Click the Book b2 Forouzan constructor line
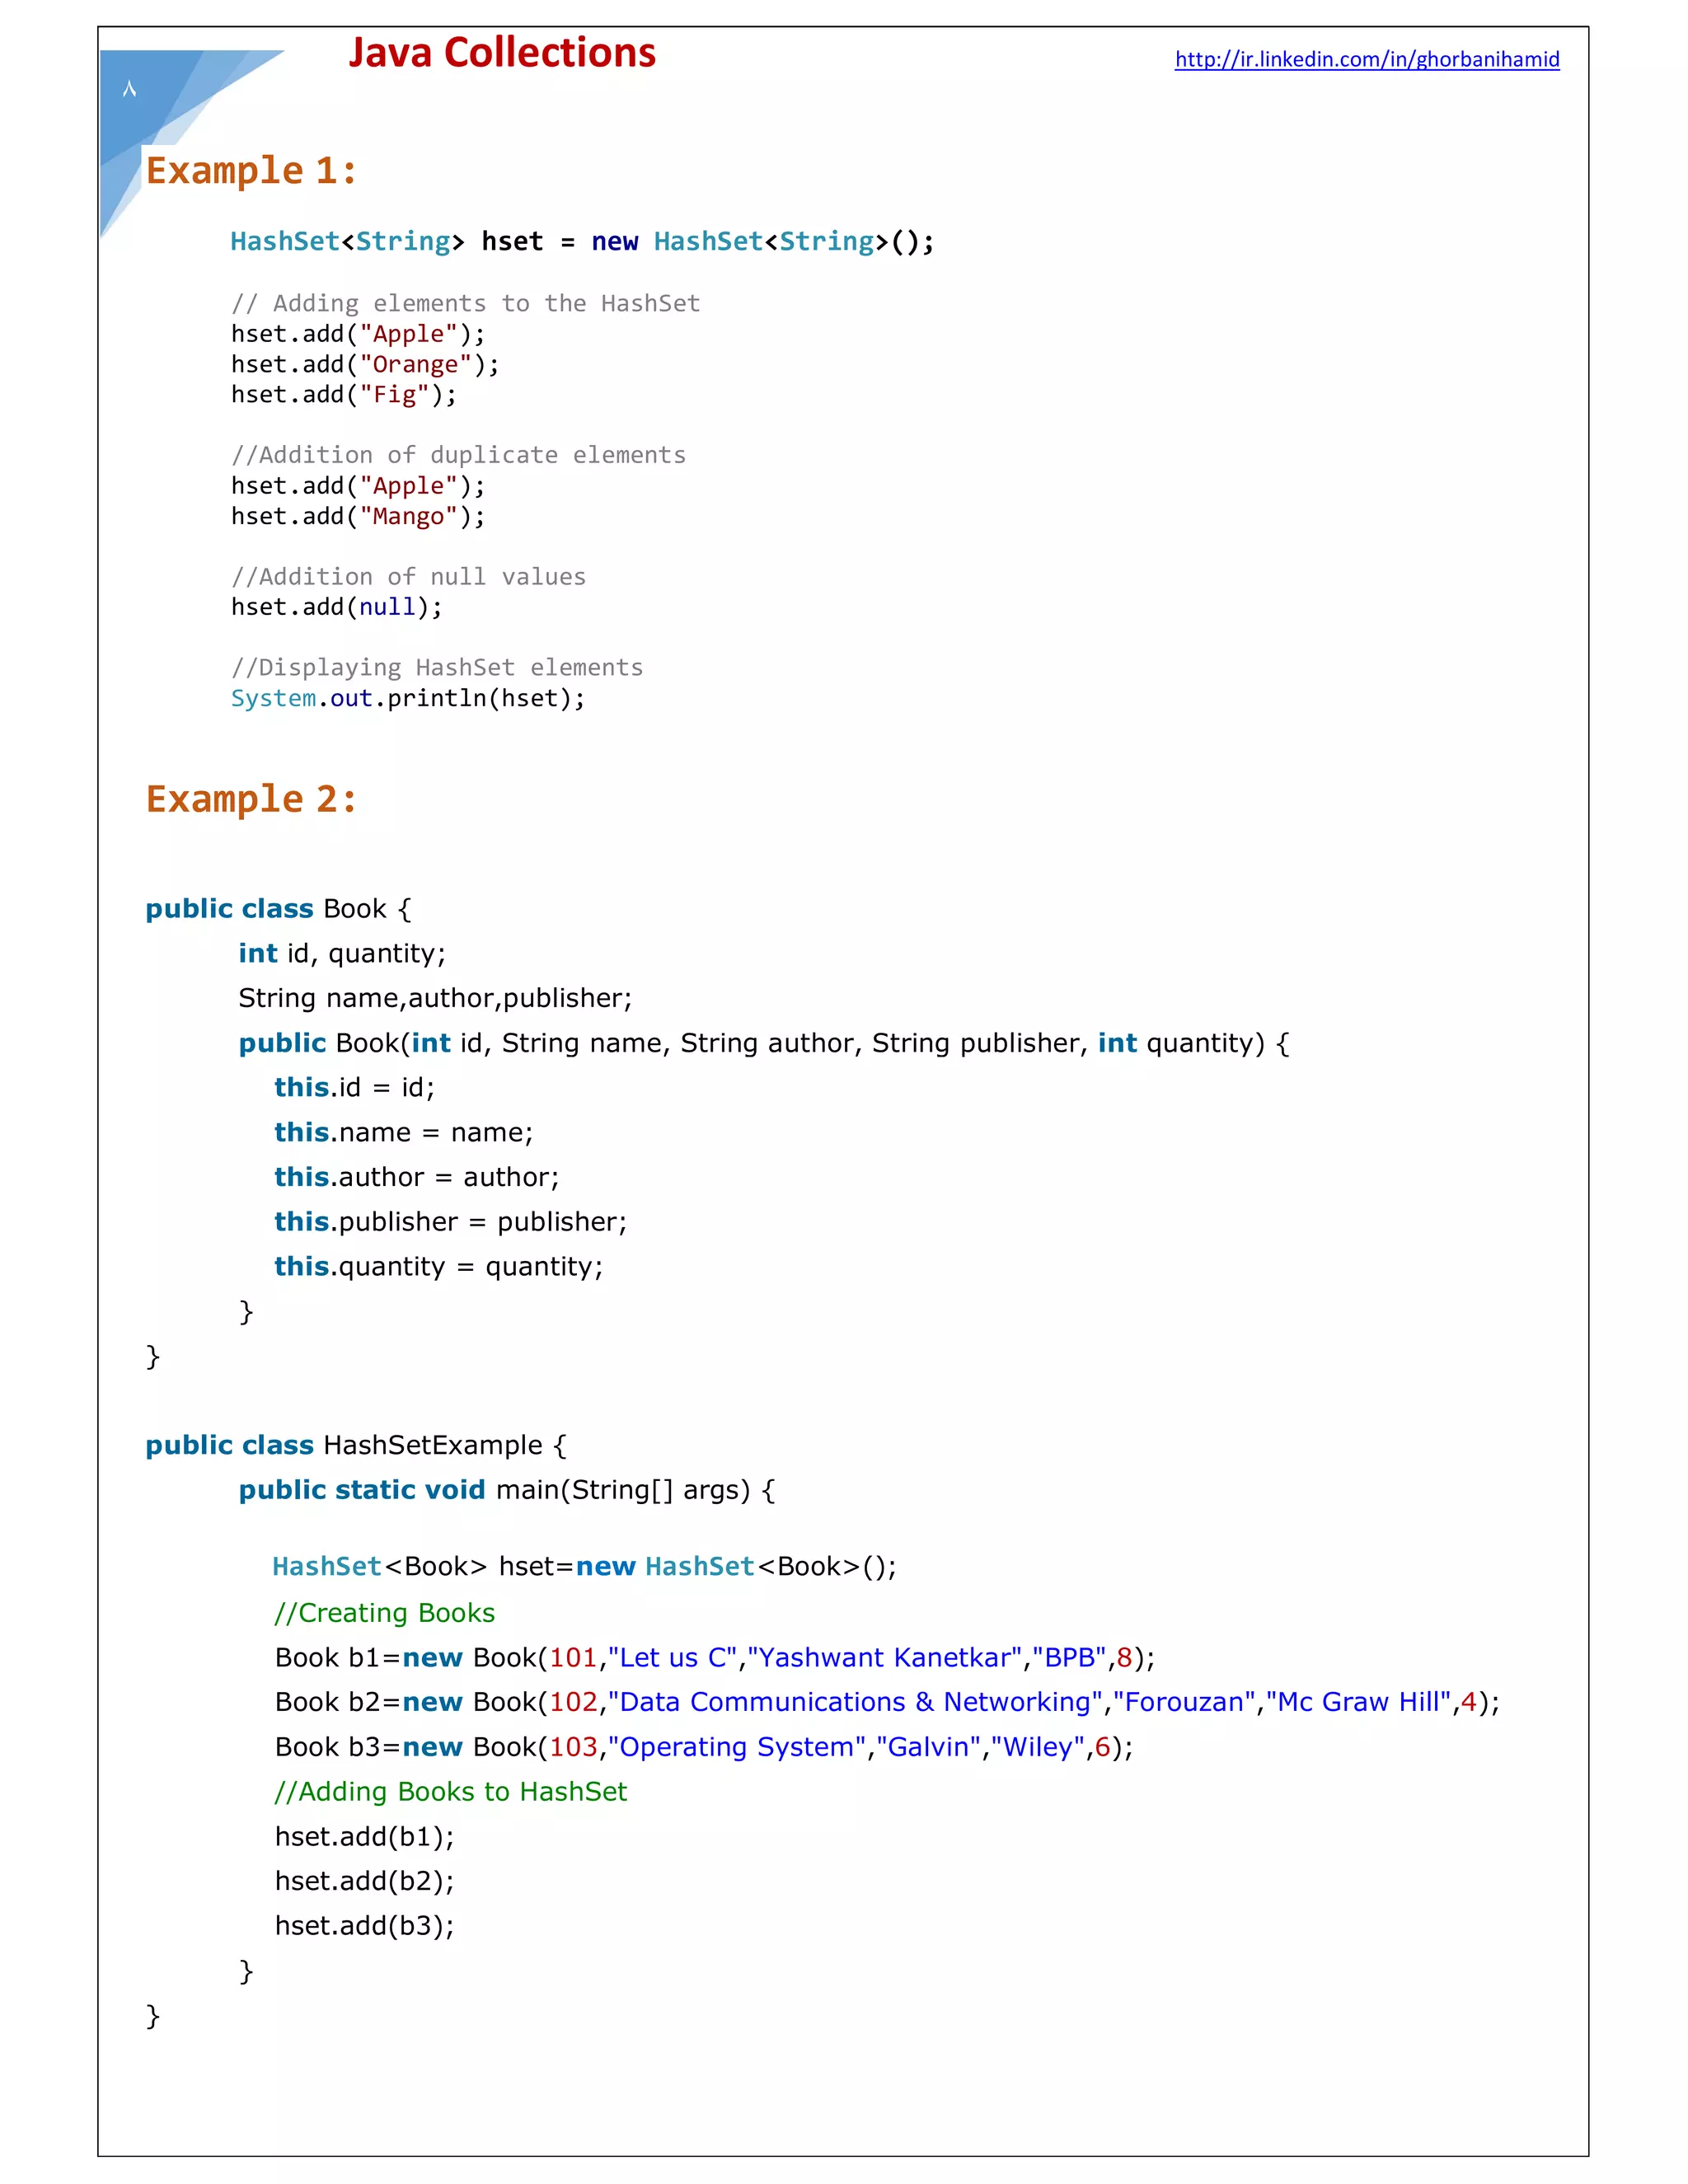Viewport: 1688px width, 2184px height. [887, 1702]
